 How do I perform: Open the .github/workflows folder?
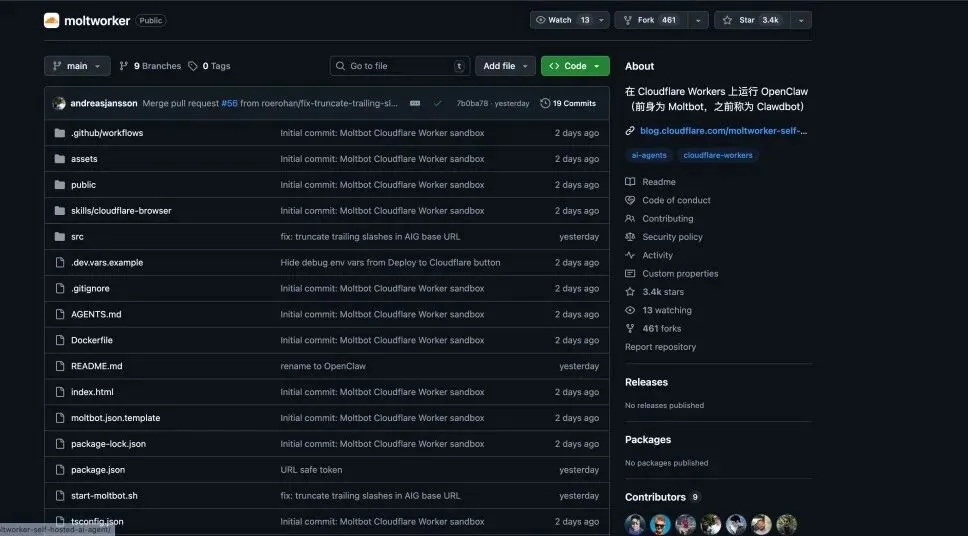(x=107, y=133)
